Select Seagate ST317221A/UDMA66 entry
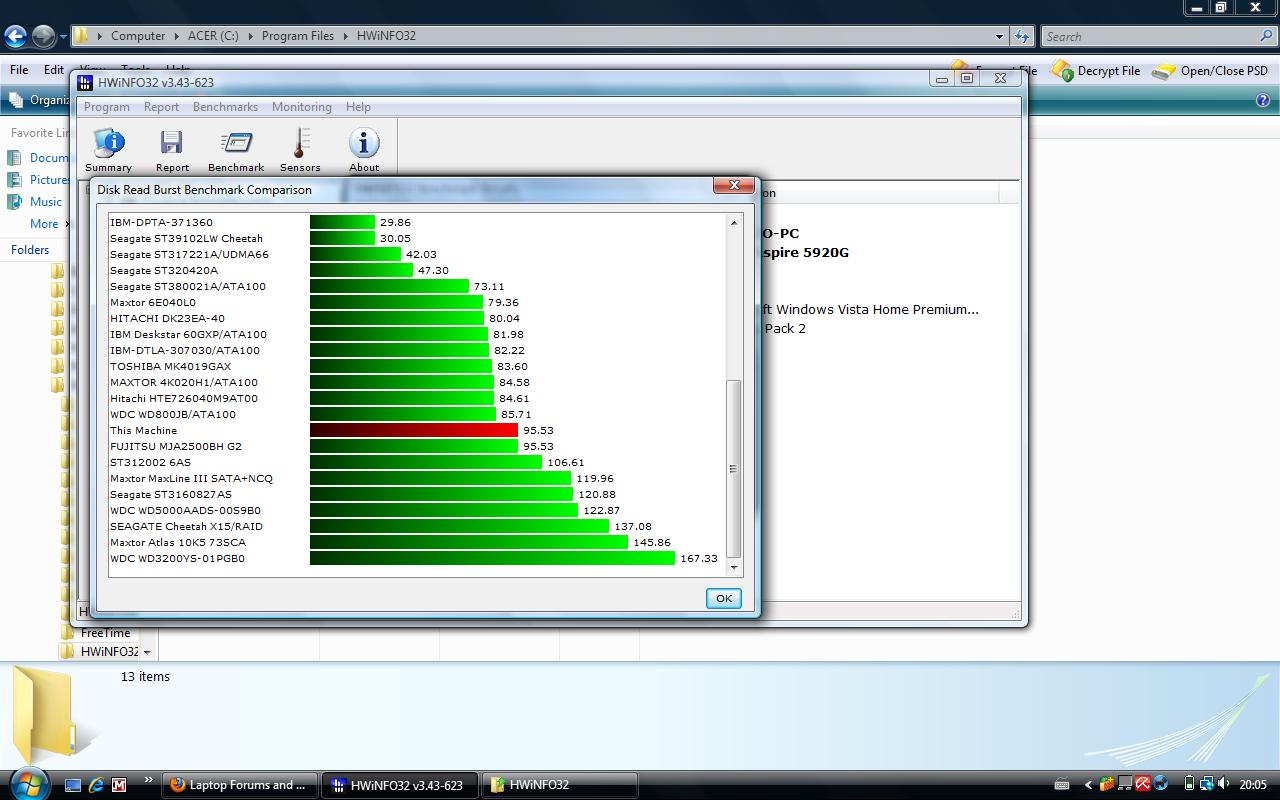Screen dimensions: 1280x800 (x=189, y=254)
